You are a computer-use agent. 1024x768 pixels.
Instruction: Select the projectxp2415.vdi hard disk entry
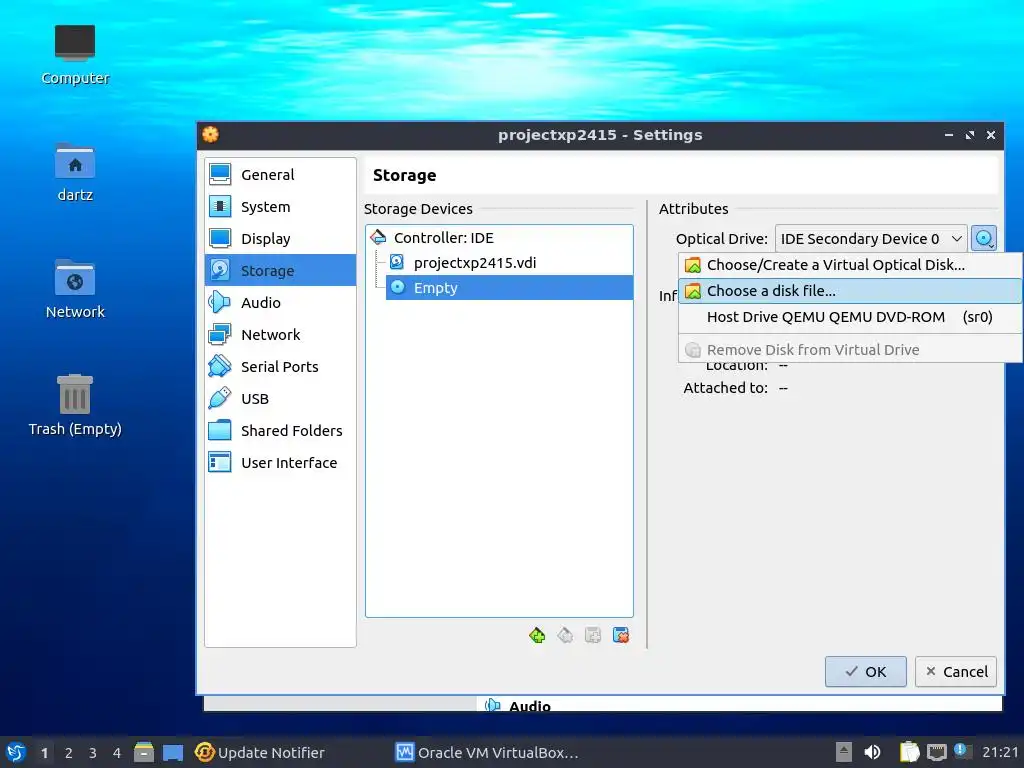pos(509,263)
